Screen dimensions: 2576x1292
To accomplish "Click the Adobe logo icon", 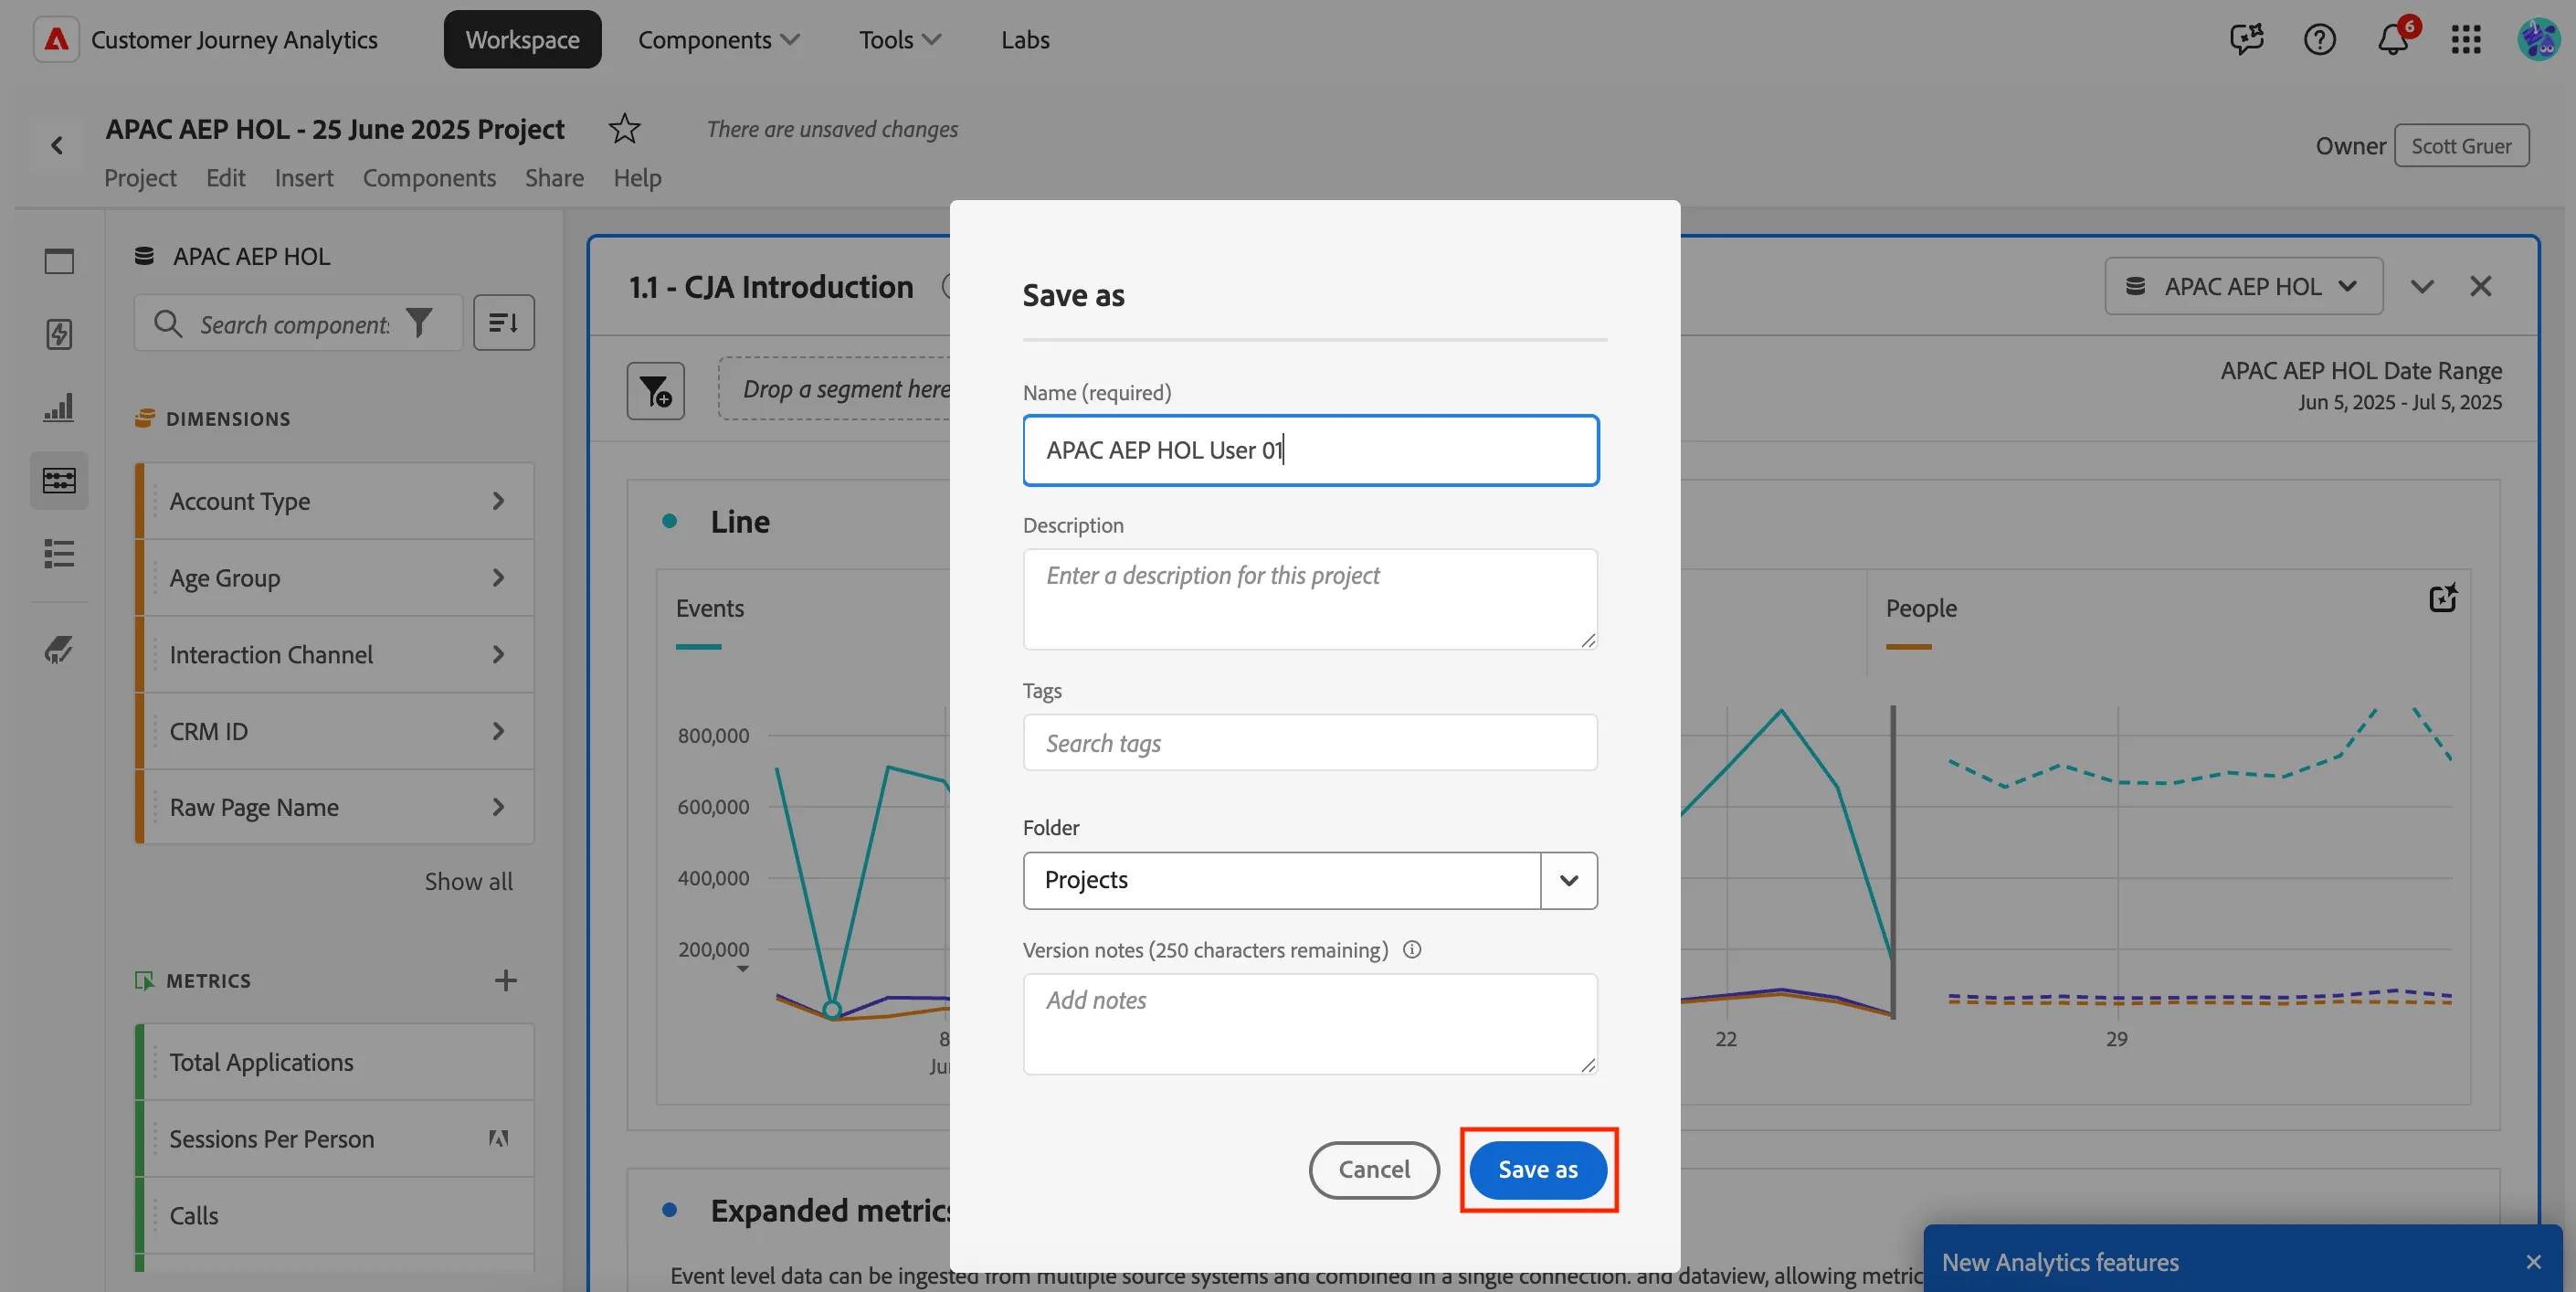I will coord(56,39).
